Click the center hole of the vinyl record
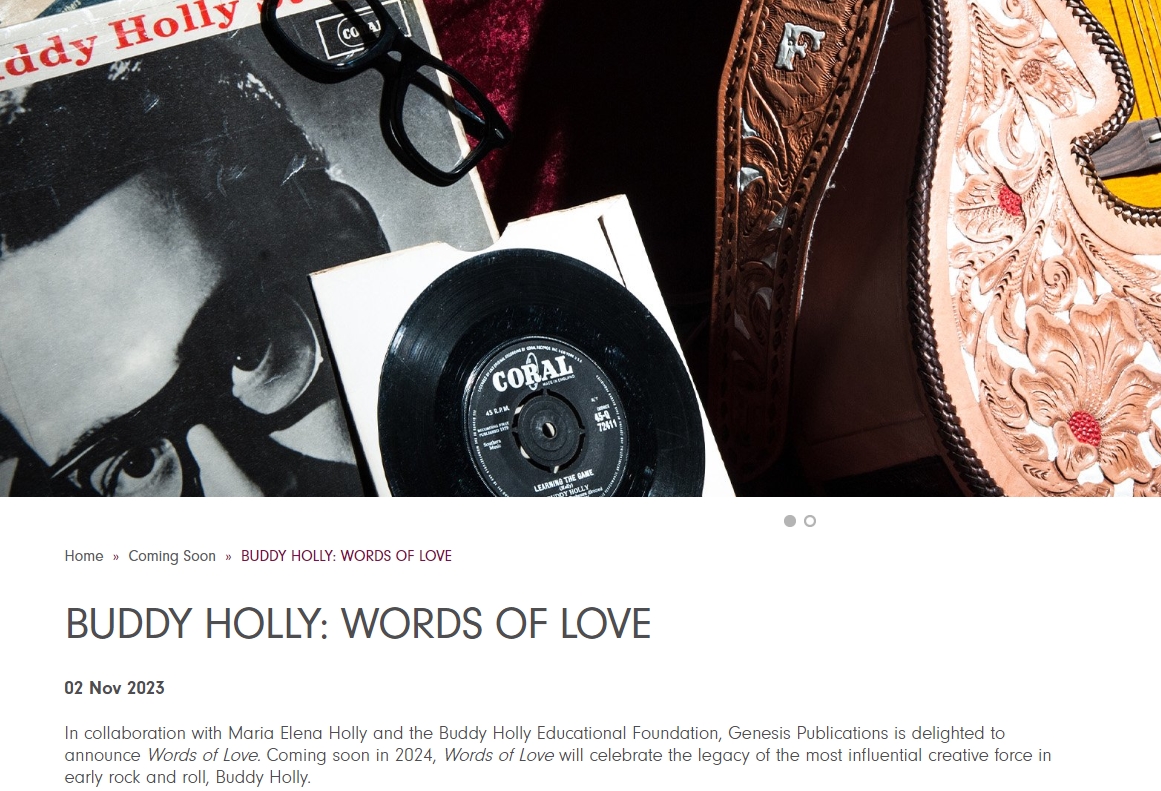The image size is (1161, 791). (546, 429)
